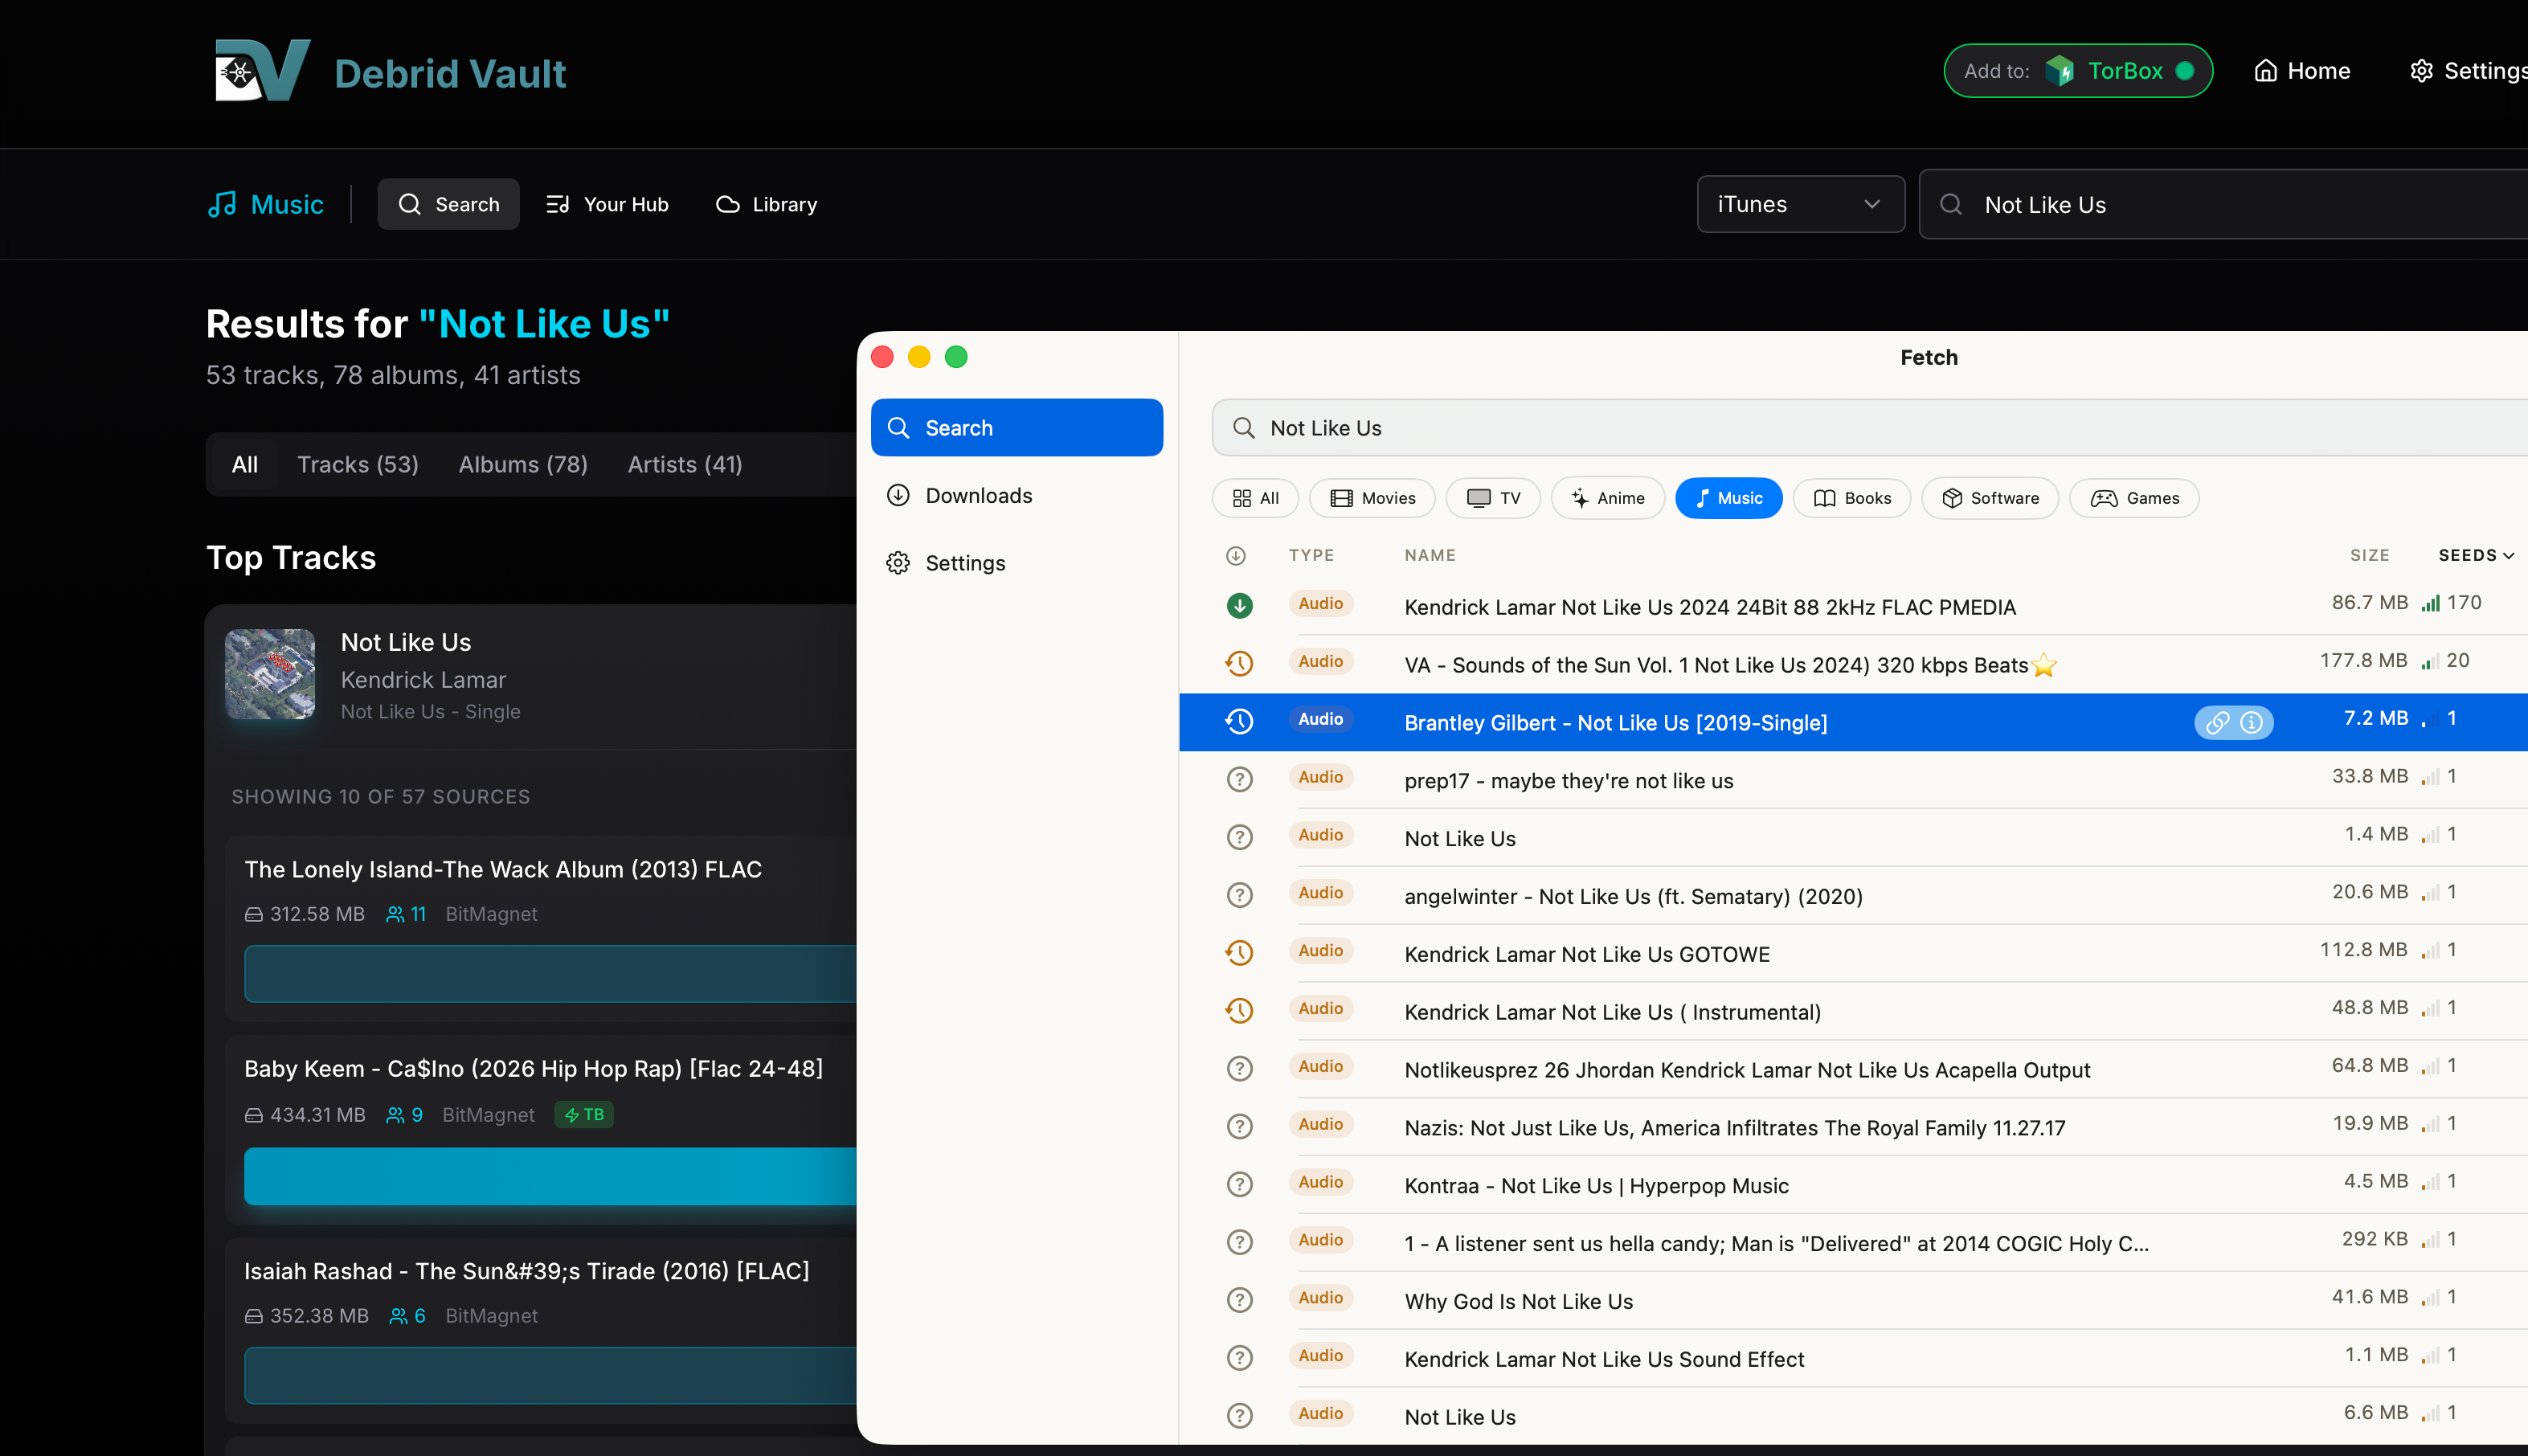This screenshot has height=1456, width=2528.
Task: Click the TB cached badge on Baby Keem
Action: 584,1114
